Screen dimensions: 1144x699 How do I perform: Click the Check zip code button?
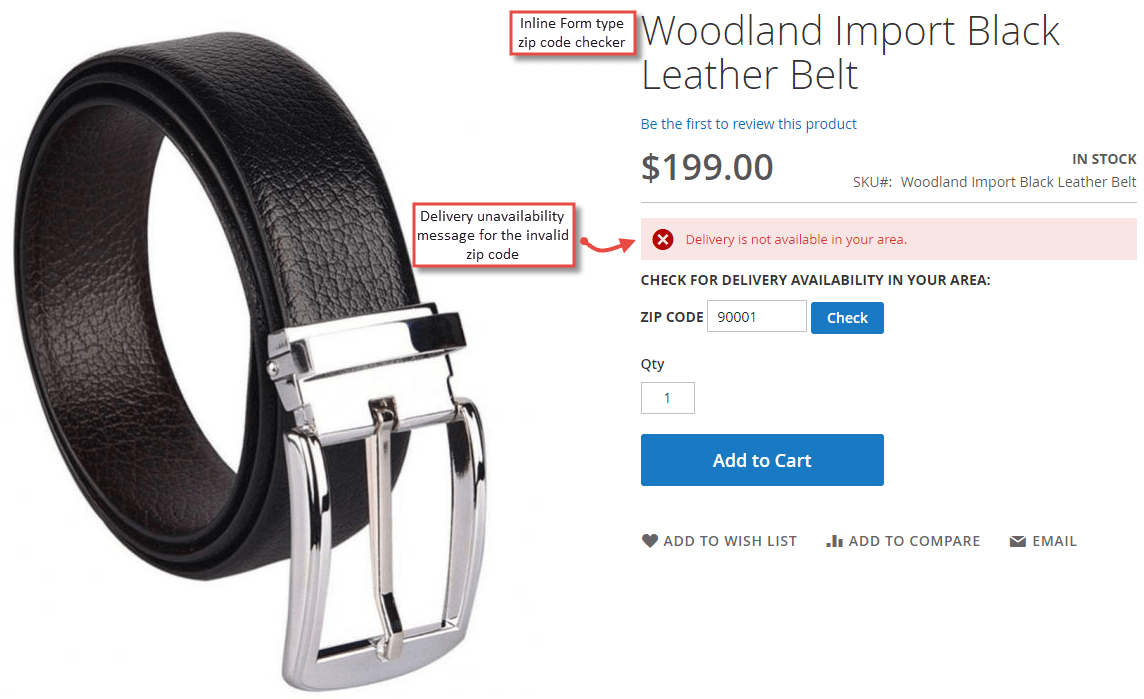847,317
